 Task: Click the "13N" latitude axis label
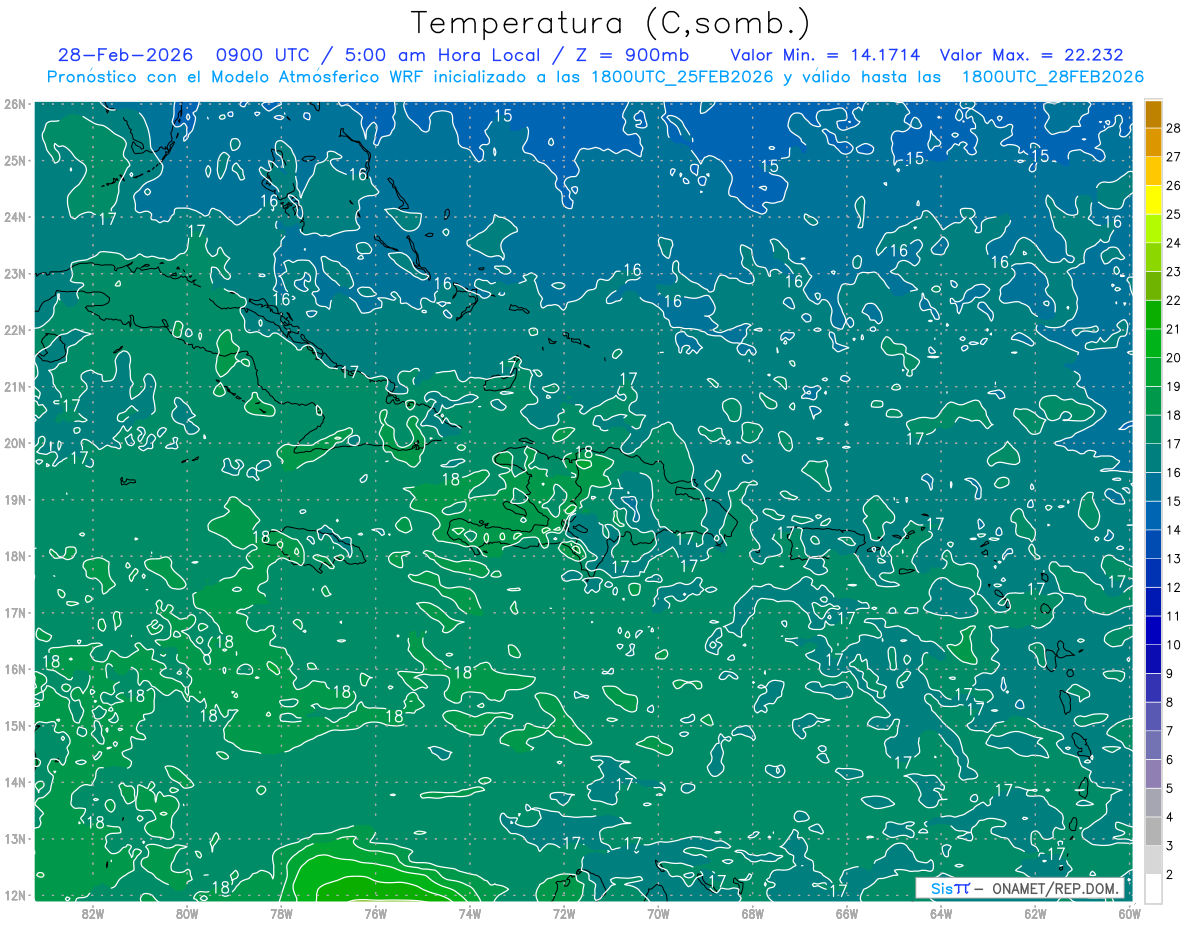tap(14, 838)
